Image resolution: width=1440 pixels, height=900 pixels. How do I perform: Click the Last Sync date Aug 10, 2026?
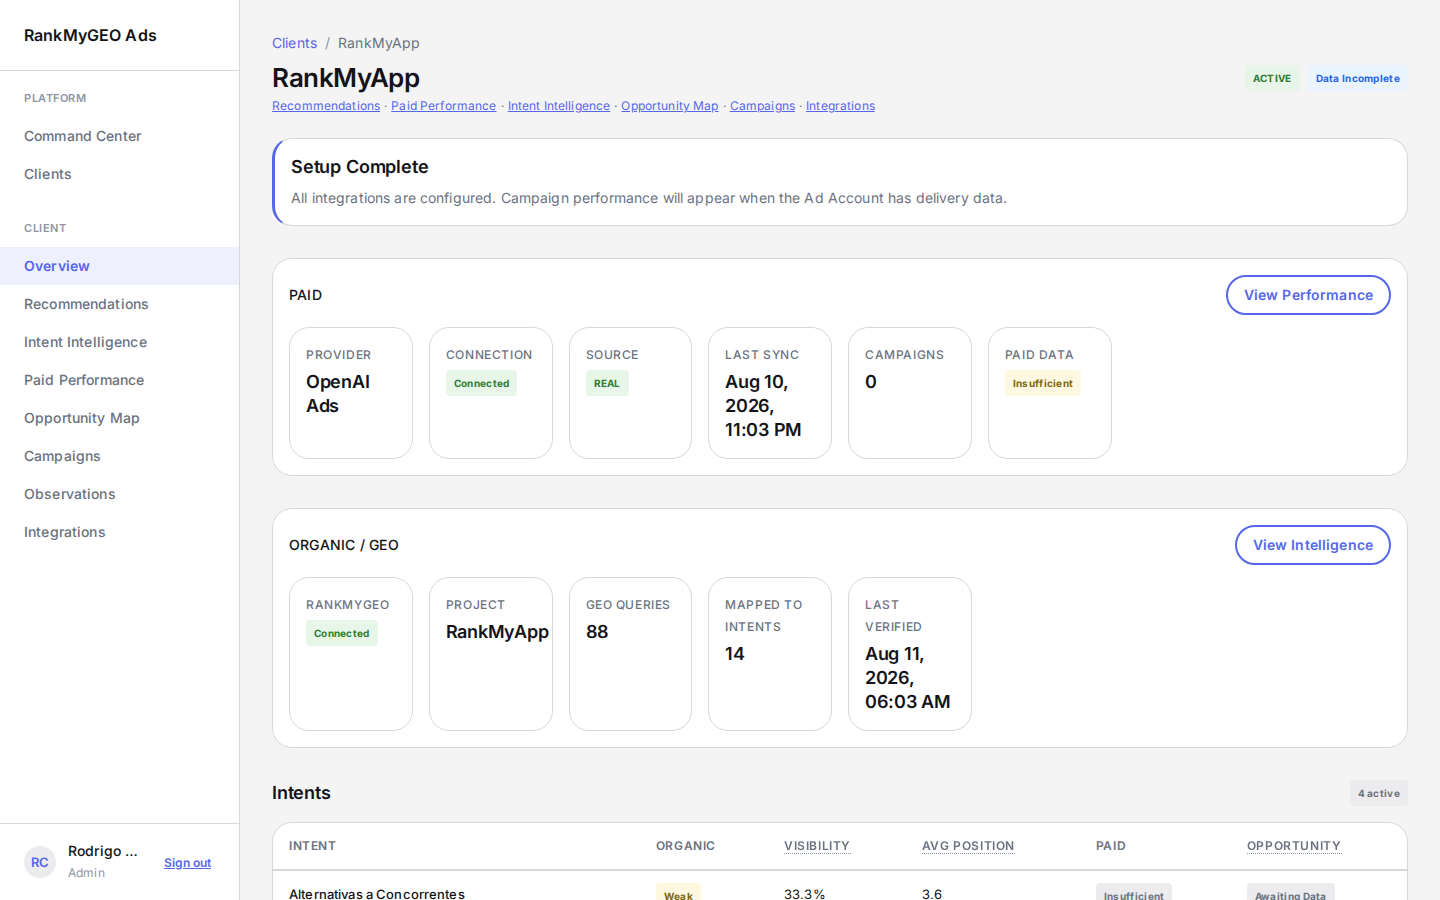pos(763,406)
